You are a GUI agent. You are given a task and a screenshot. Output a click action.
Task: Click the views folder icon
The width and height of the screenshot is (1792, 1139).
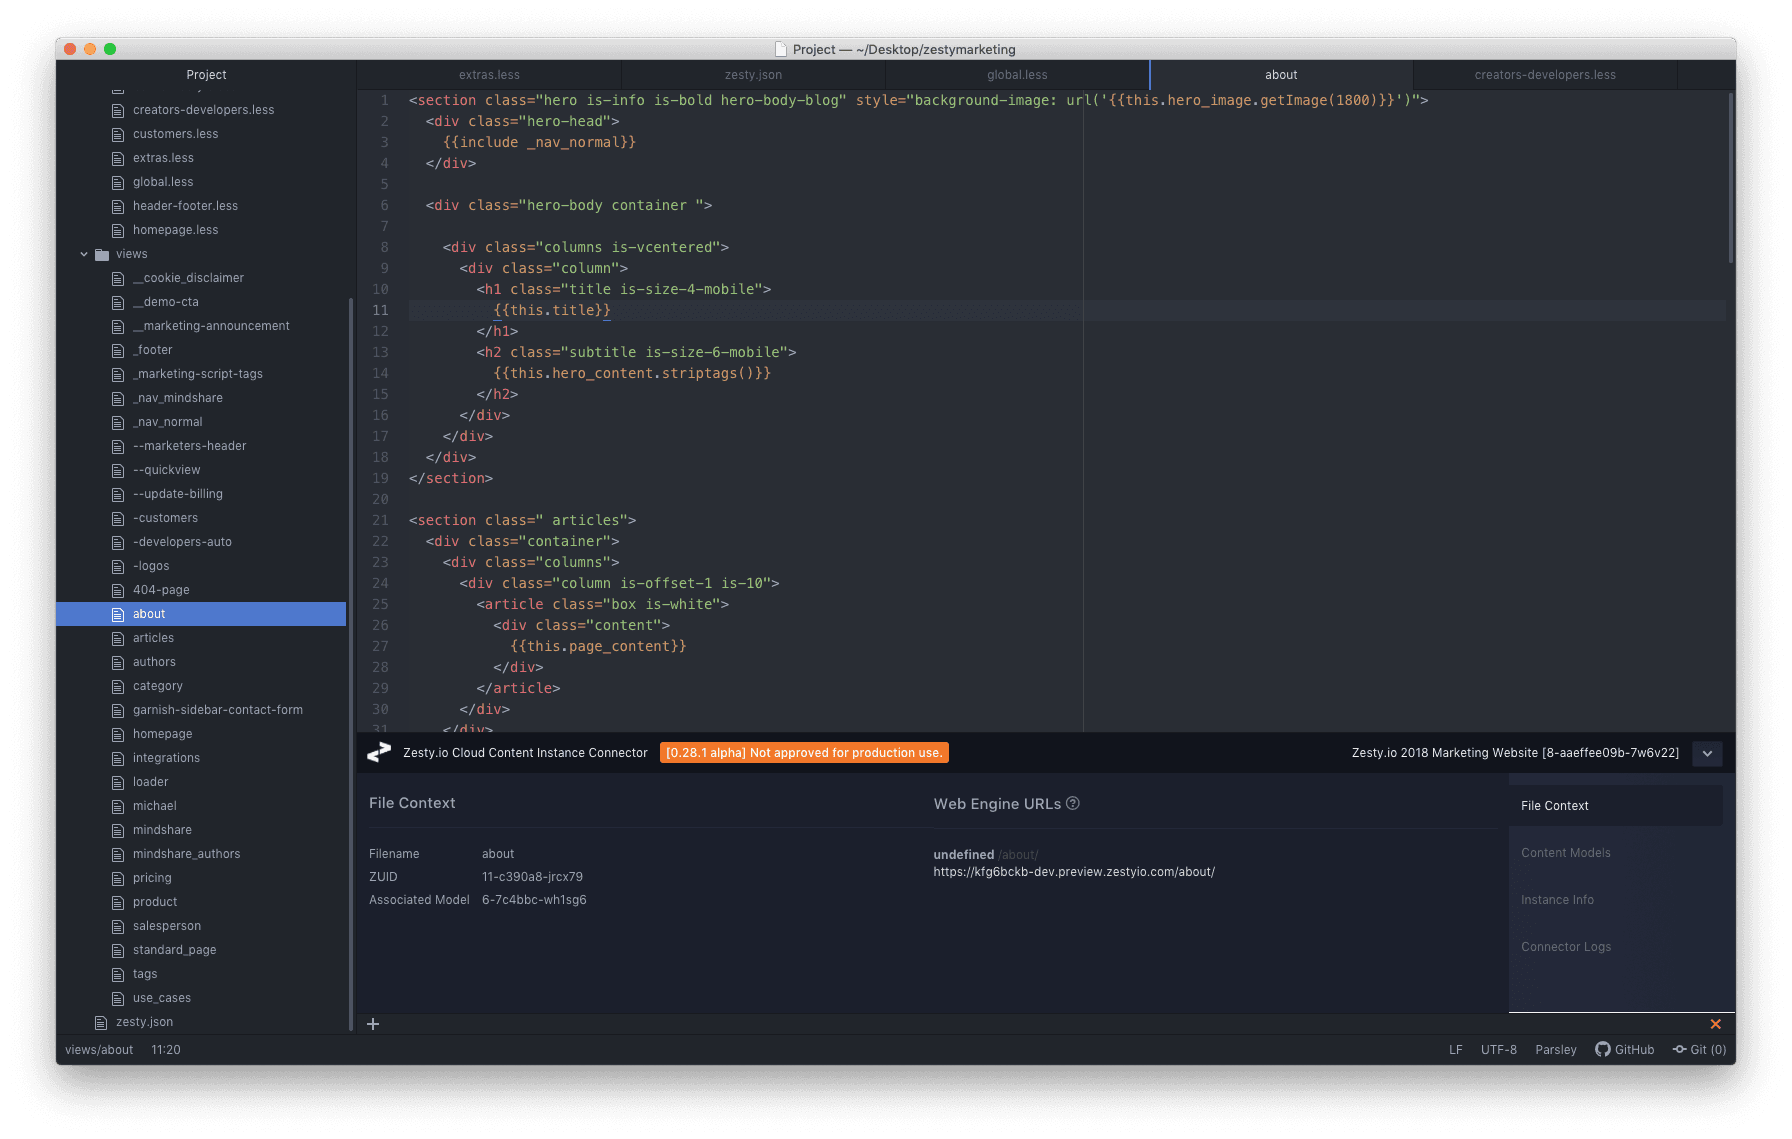(x=102, y=254)
